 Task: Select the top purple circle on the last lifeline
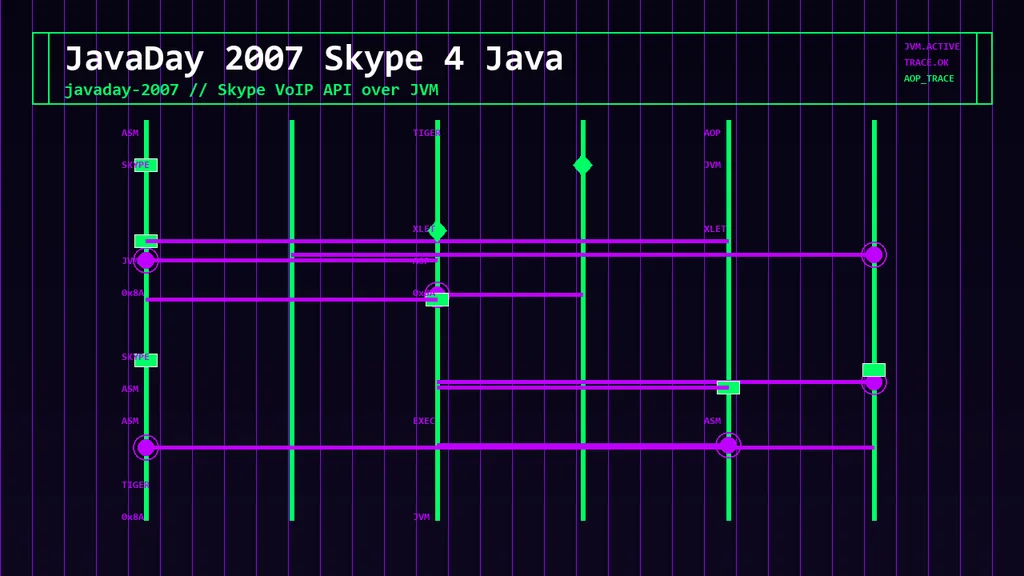click(x=874, y=255)
